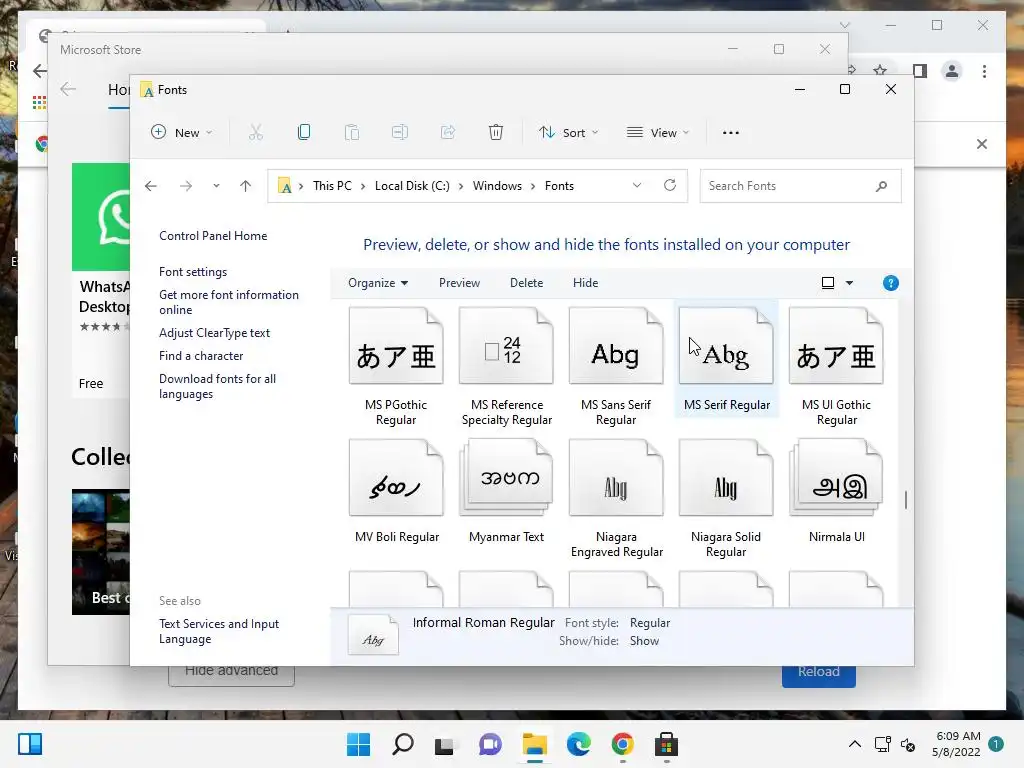Open the New dropdown in toolbar
This screenshot has width=1024, height=768.
(182, 133)
